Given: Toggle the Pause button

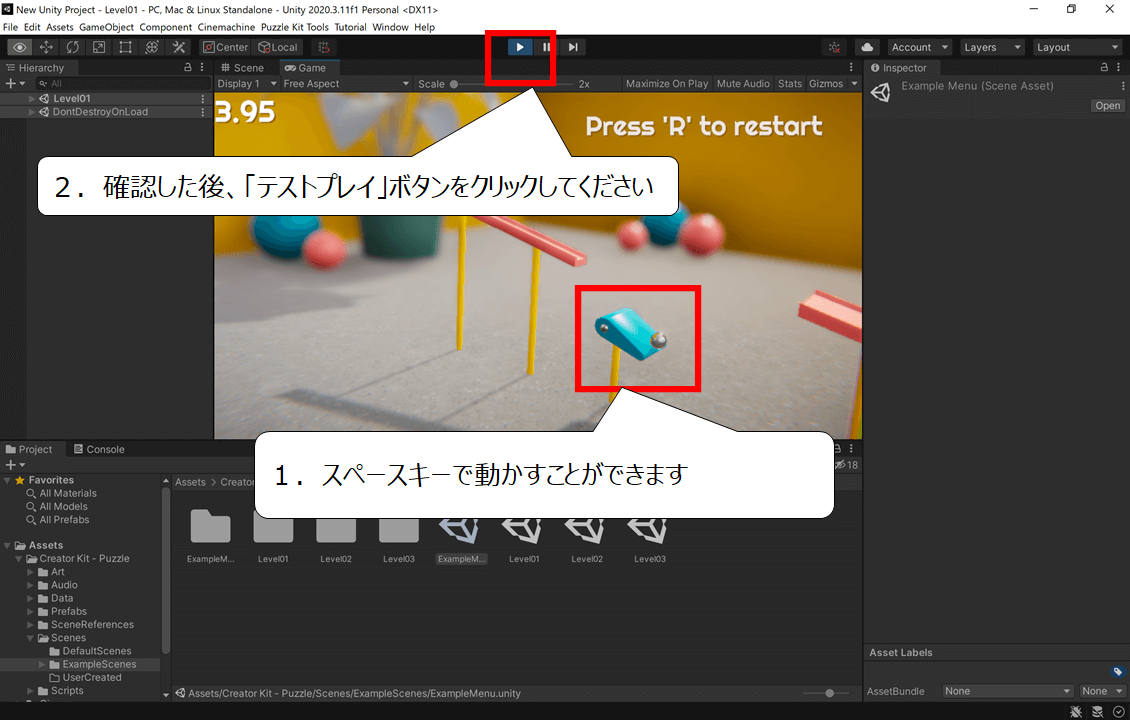Looking at the screenshot, I should click(x=546, y=48).
